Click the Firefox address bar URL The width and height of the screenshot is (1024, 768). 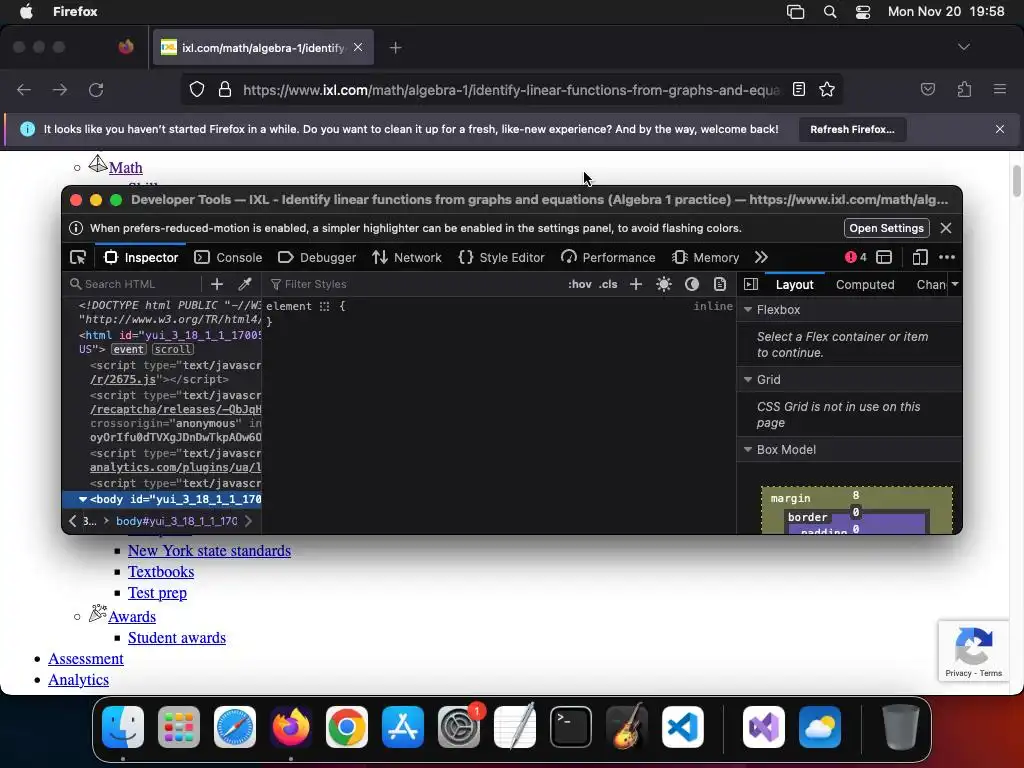point(511,90)
